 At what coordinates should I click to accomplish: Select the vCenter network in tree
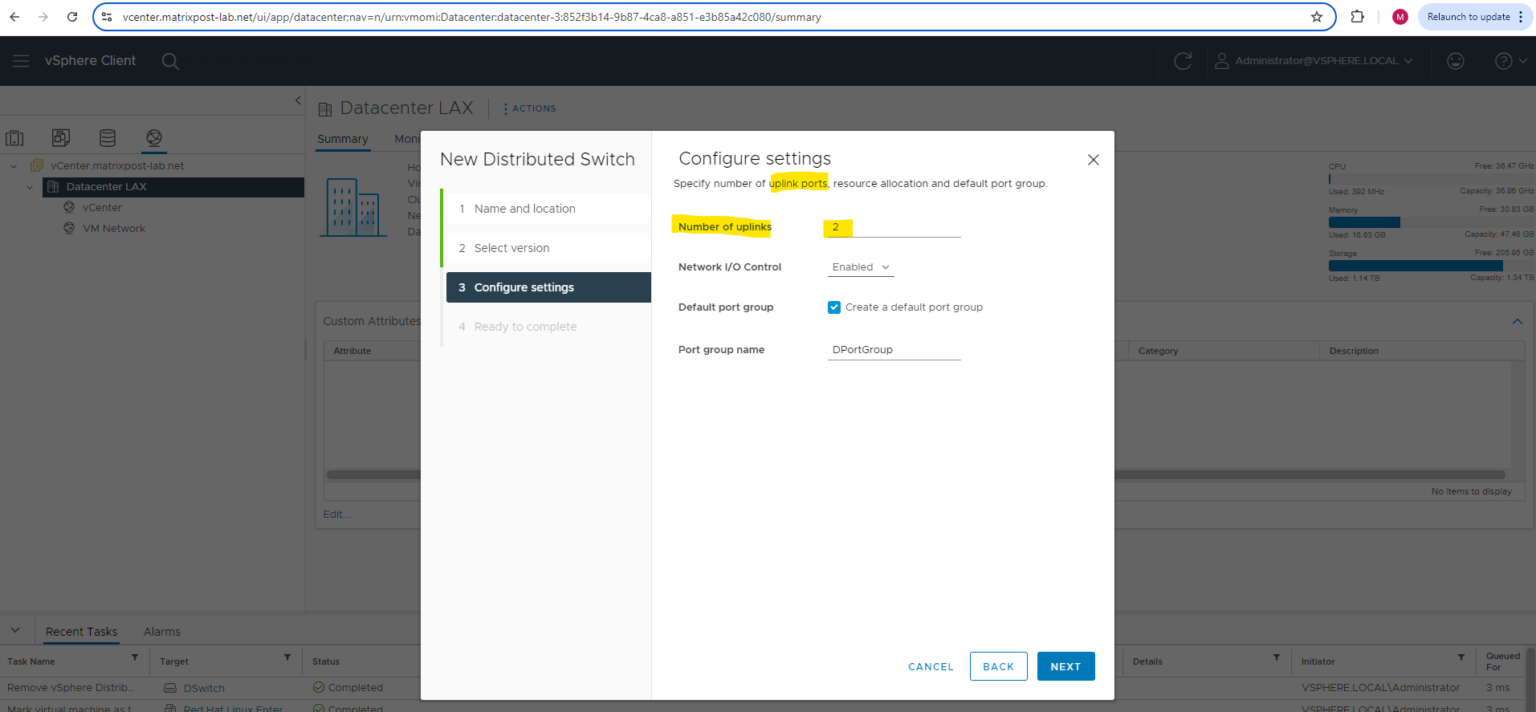(102, 208)
